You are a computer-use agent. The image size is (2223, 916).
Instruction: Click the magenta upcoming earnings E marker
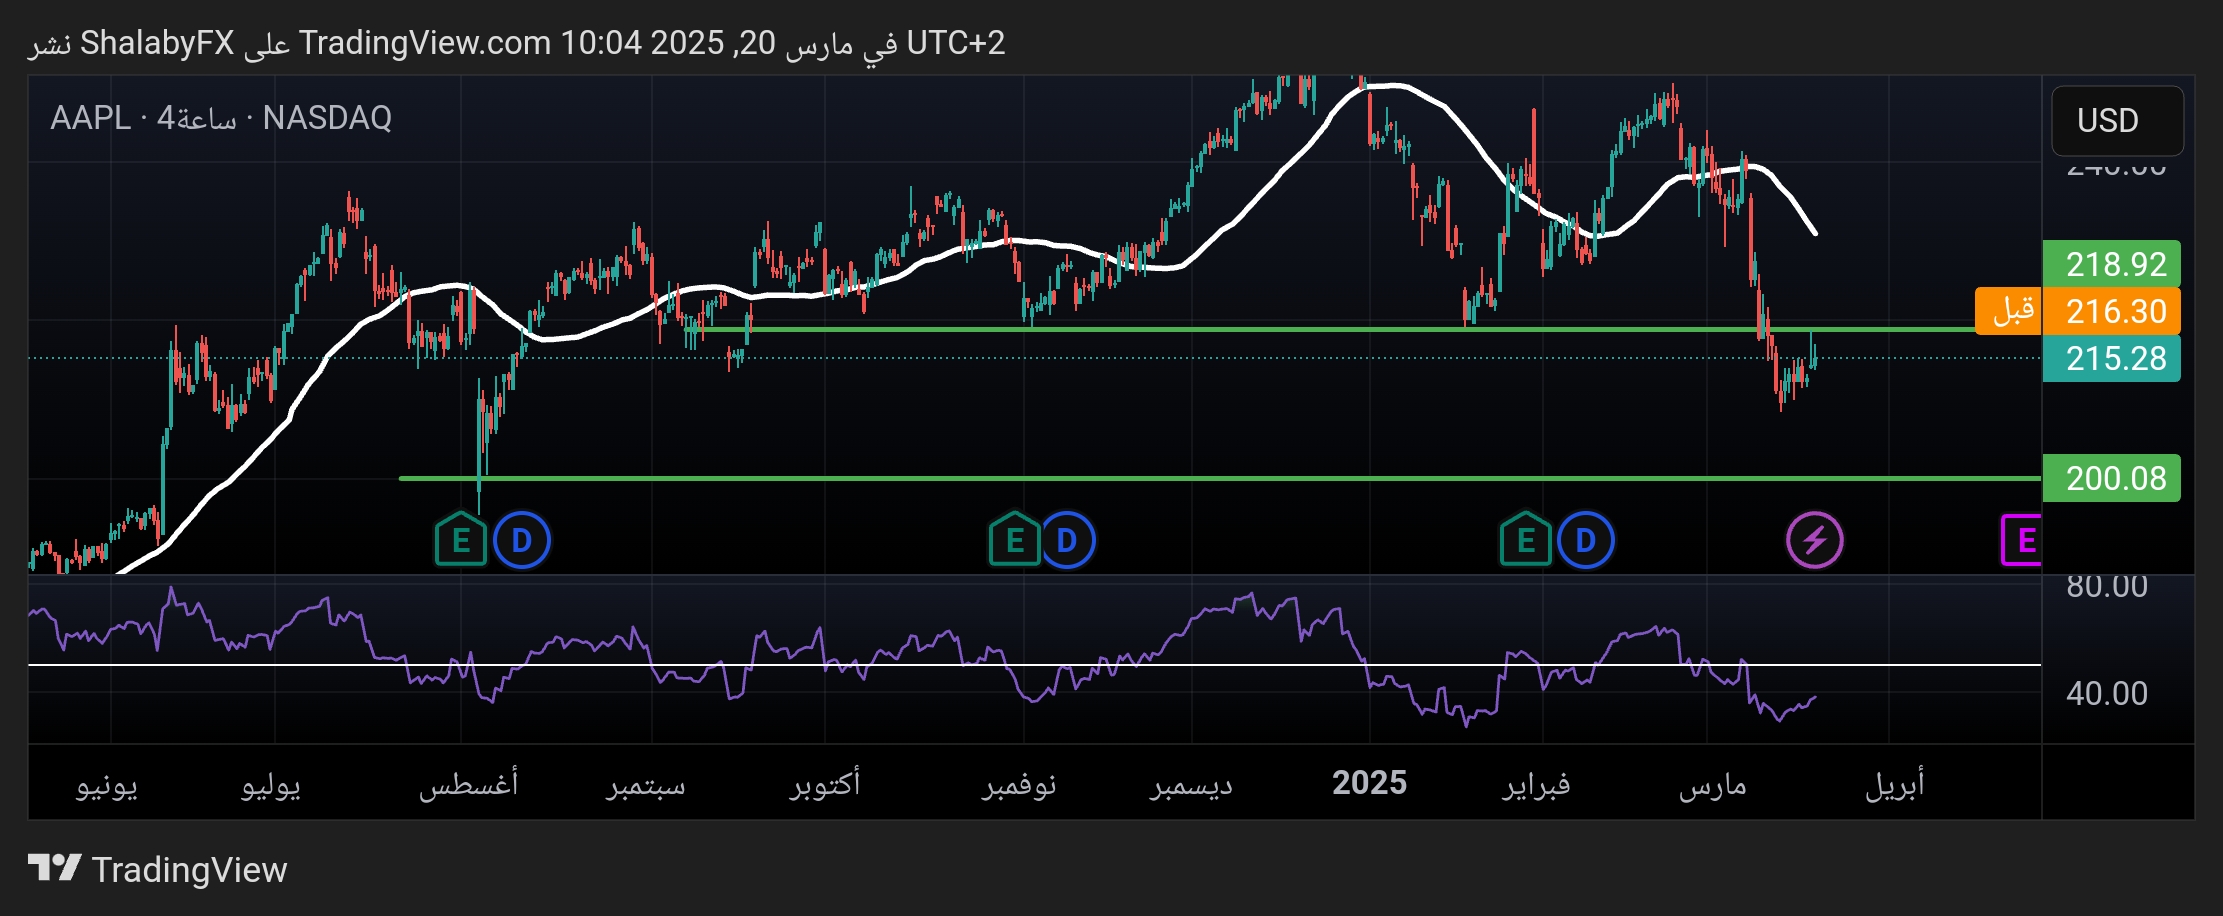[x=2022, y=540]
